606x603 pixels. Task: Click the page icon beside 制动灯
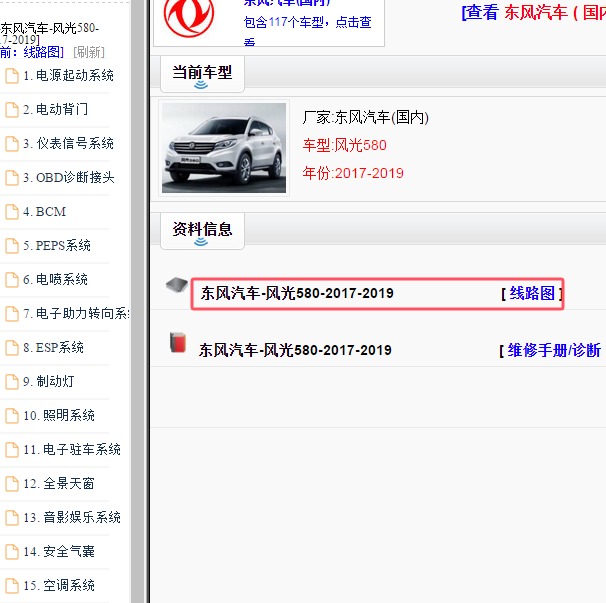[x=12, y=382]
